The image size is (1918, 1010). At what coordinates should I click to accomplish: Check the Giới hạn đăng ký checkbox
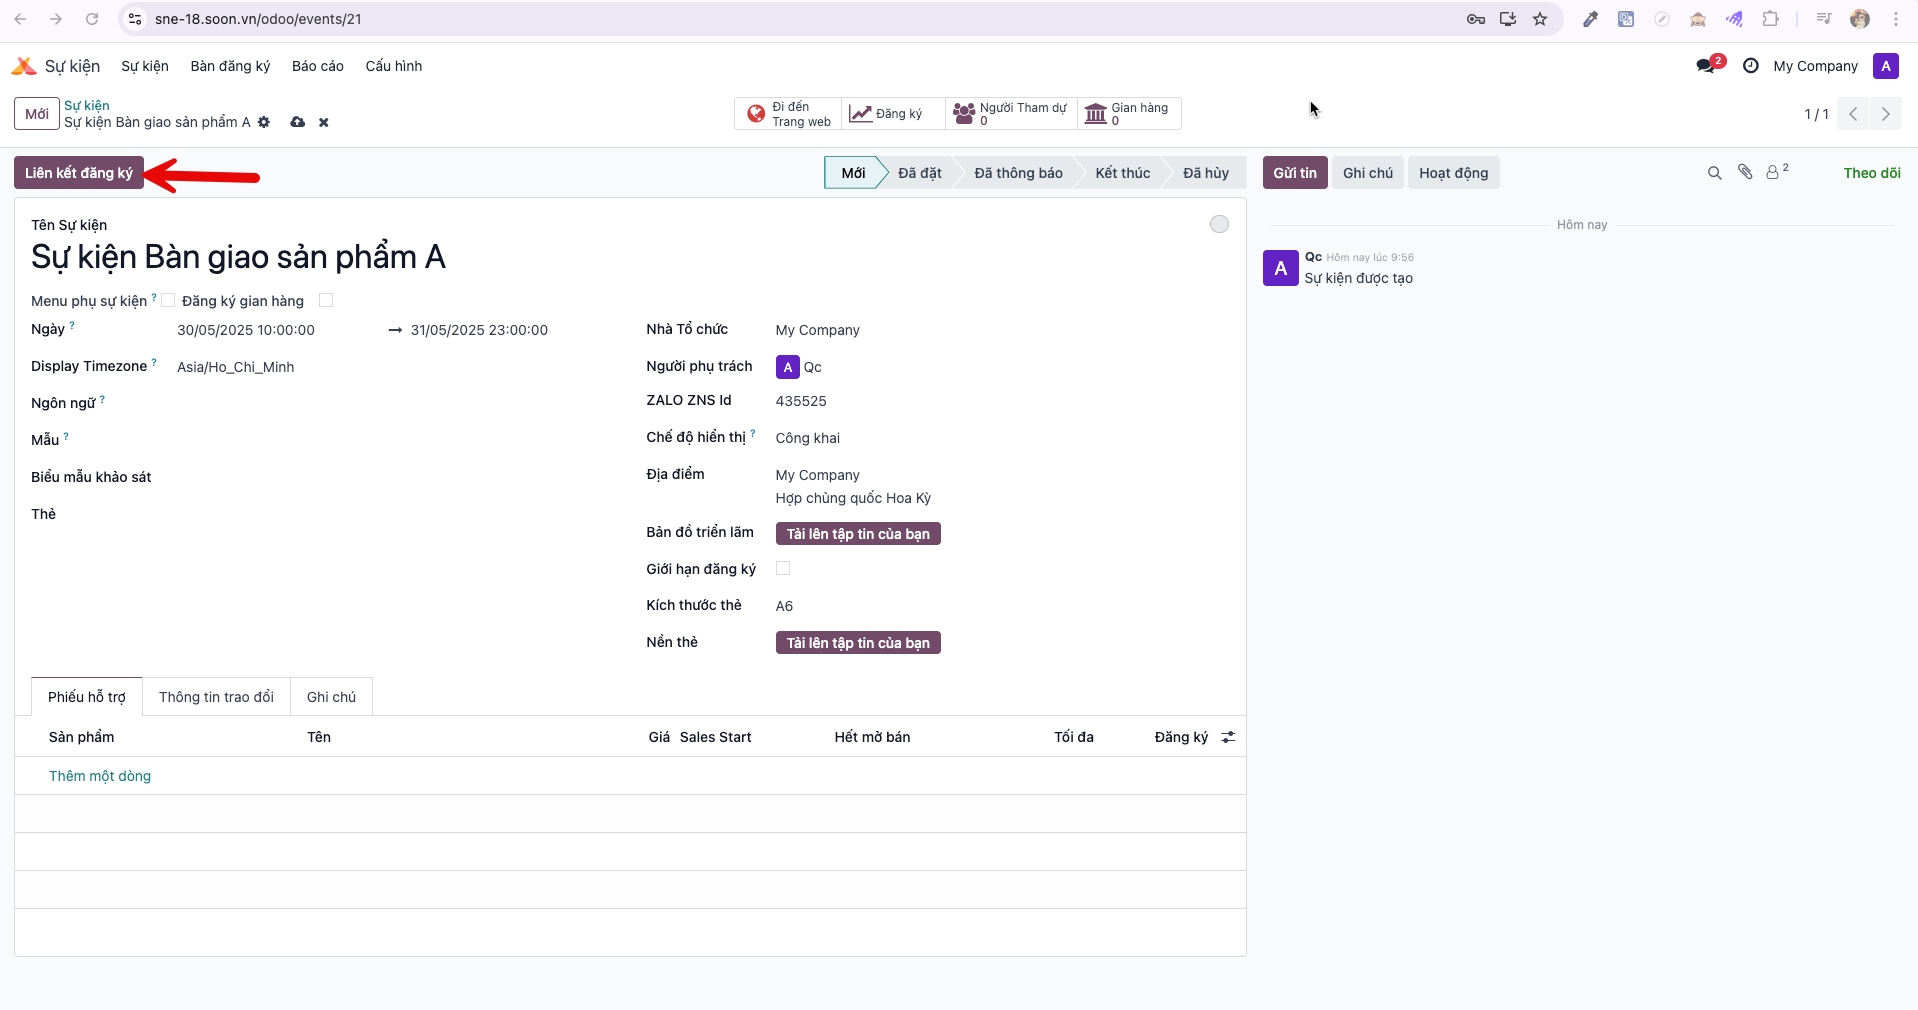(x=783, y=568)
